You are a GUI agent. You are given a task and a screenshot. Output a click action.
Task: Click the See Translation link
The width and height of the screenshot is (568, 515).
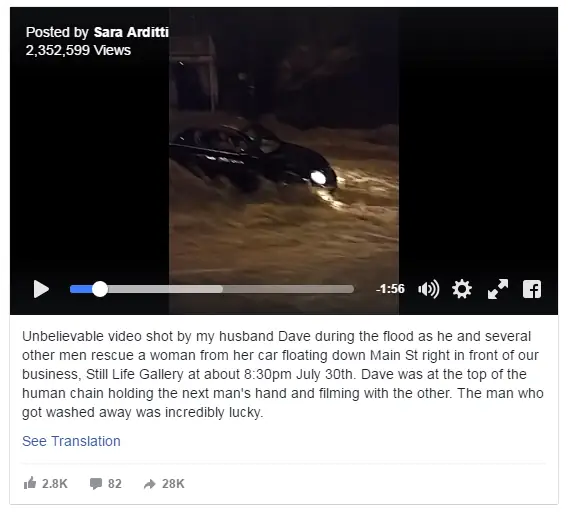pos(71,441)
